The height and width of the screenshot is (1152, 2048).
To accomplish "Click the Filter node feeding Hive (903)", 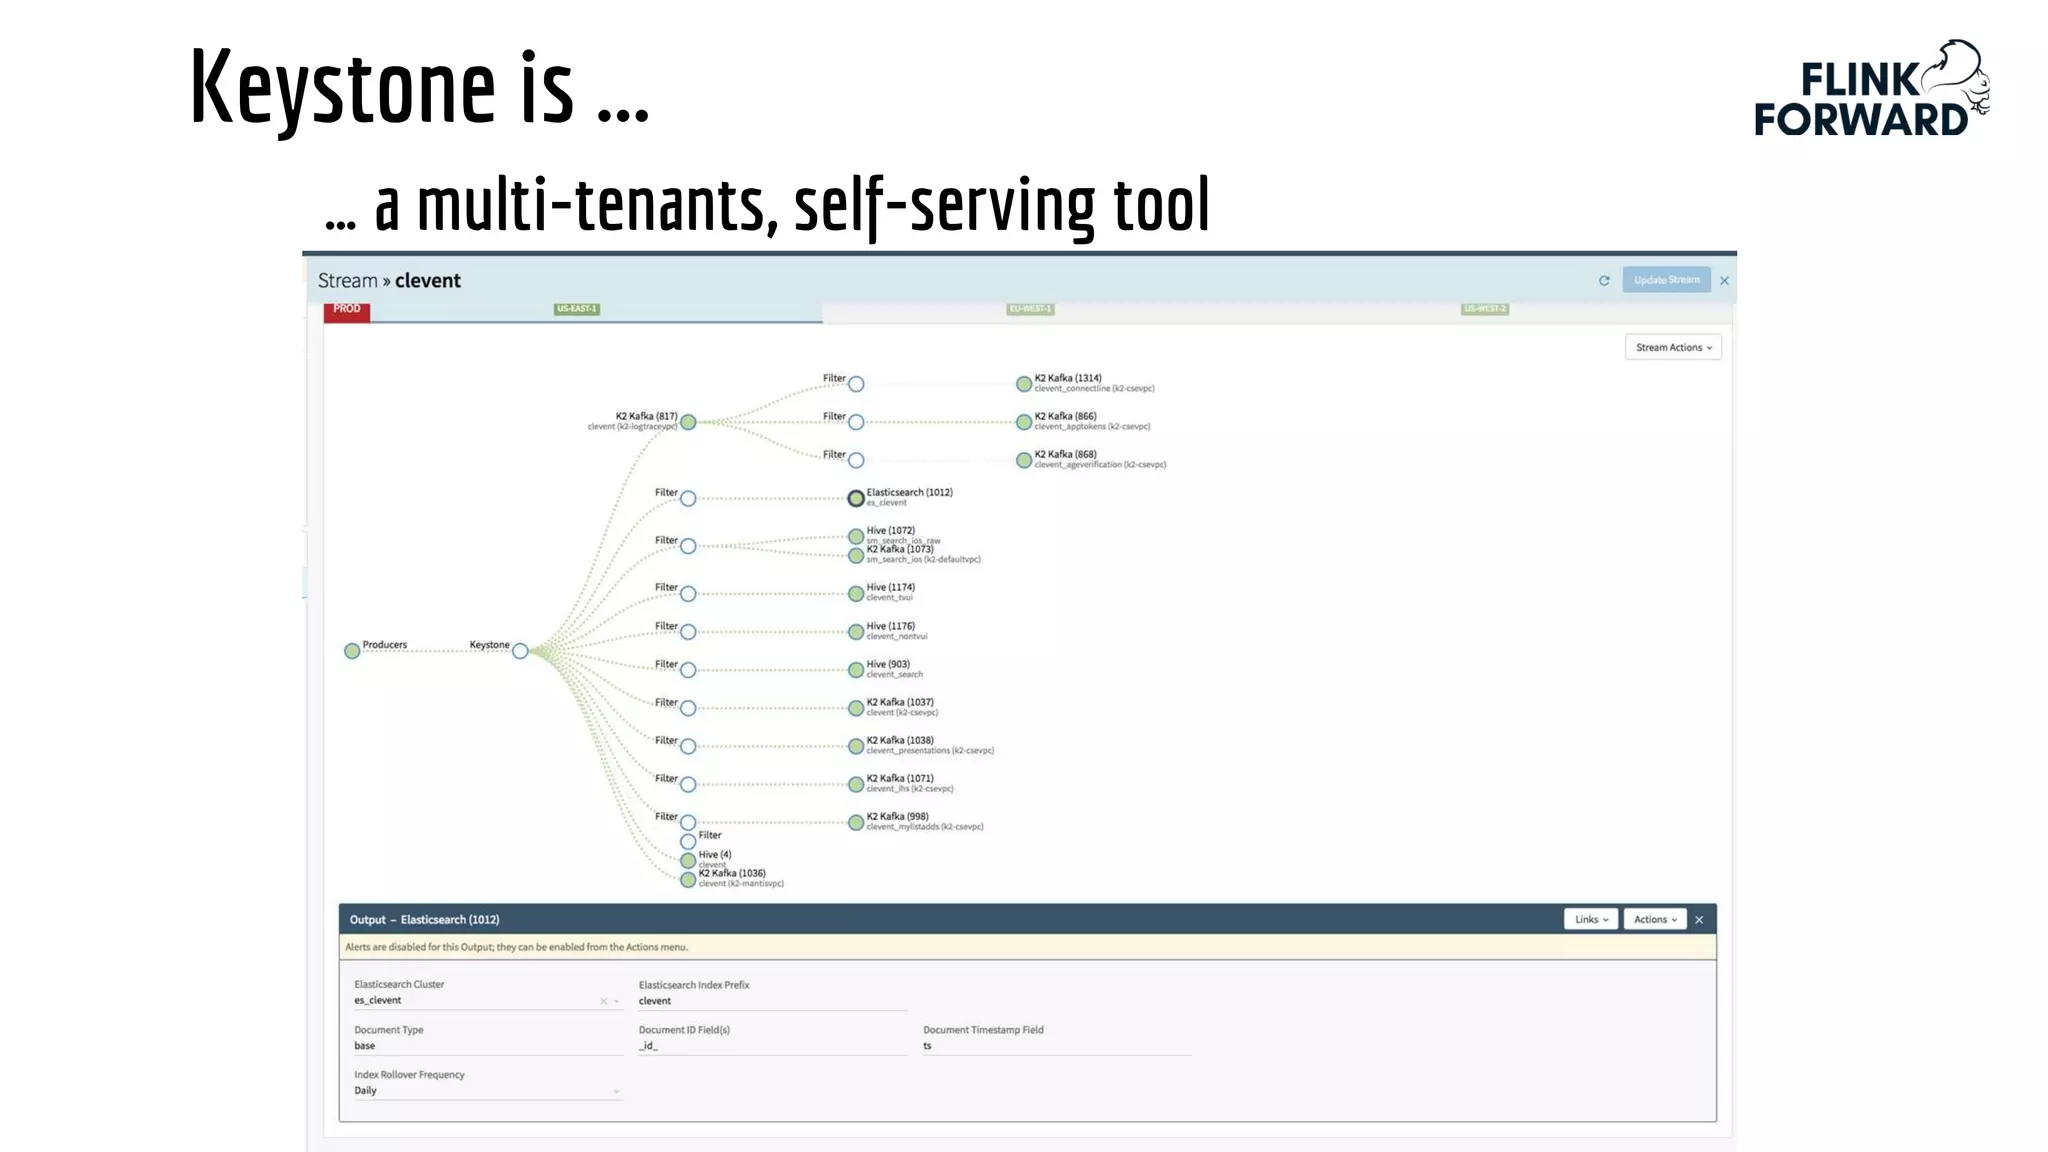I will 688,670.
